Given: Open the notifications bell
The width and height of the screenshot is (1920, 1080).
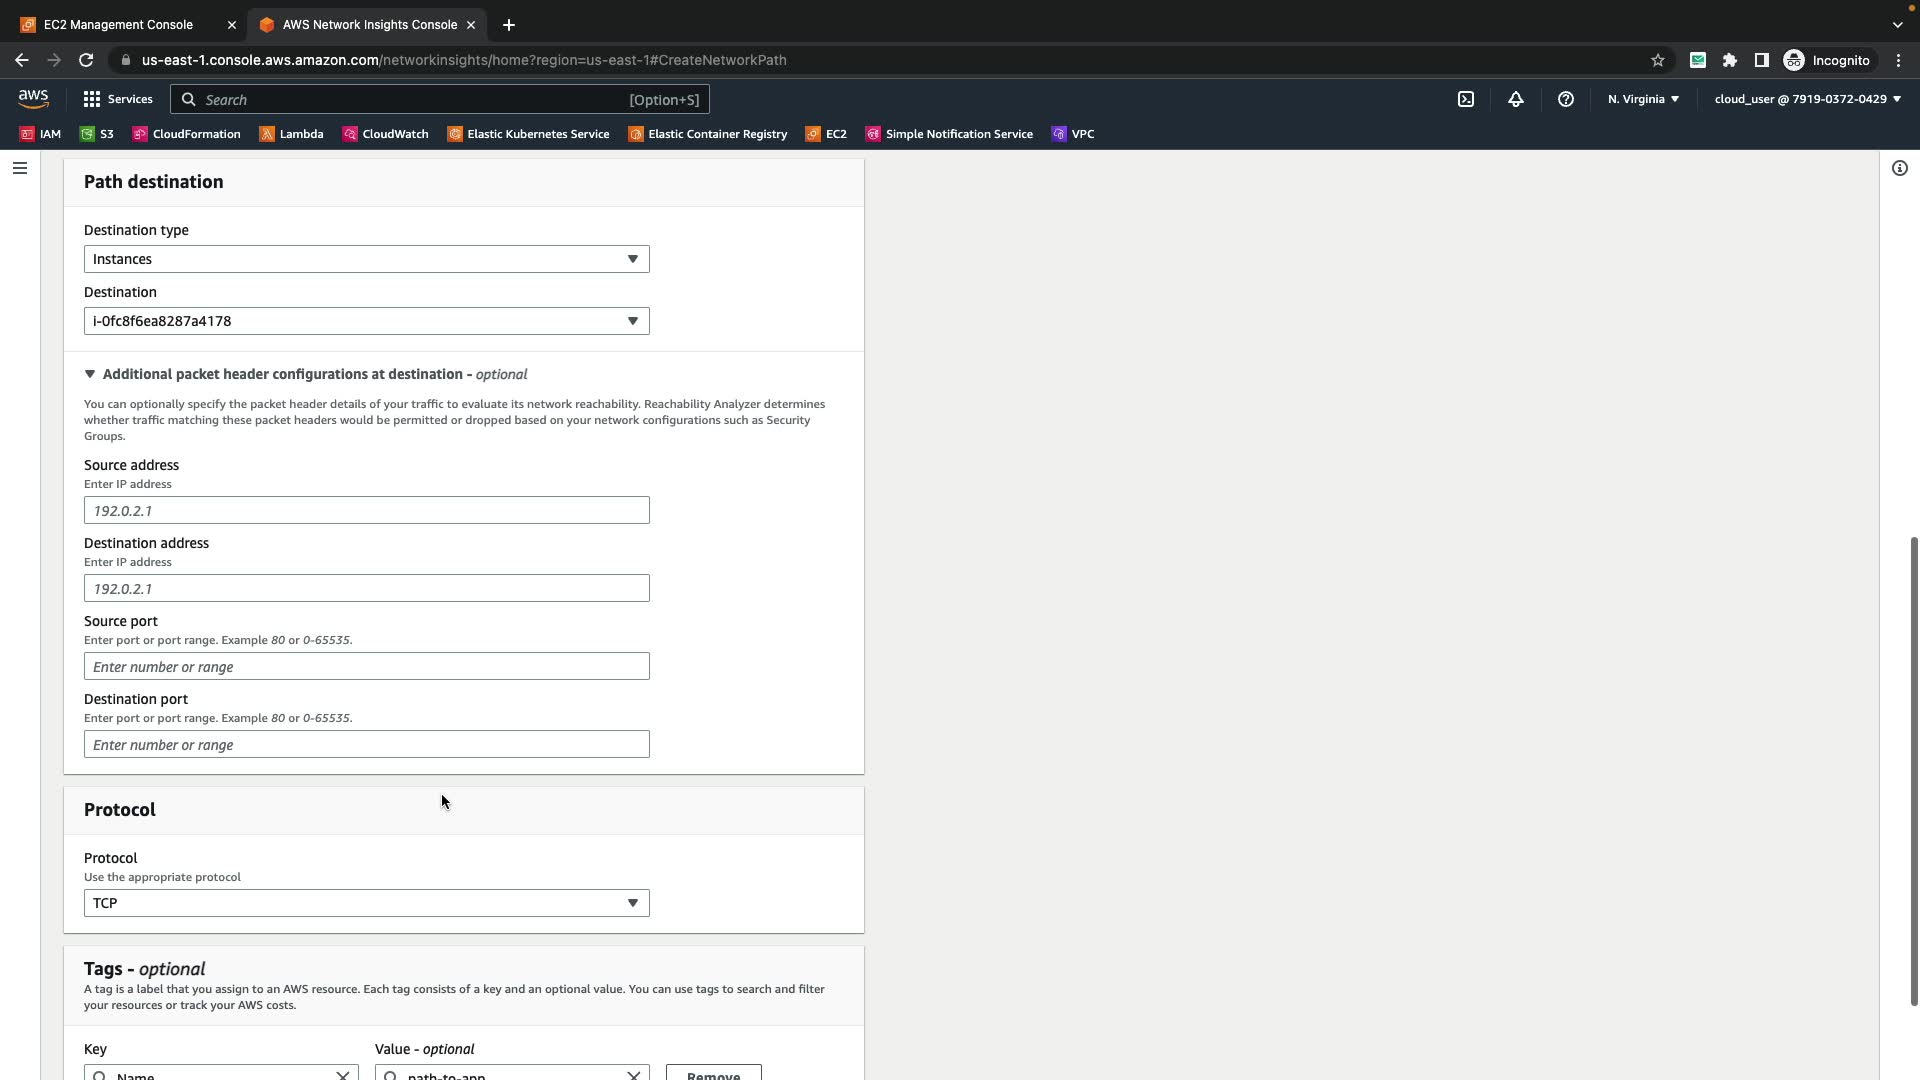Looking at the screenshot, I should tap(1515, 99).
